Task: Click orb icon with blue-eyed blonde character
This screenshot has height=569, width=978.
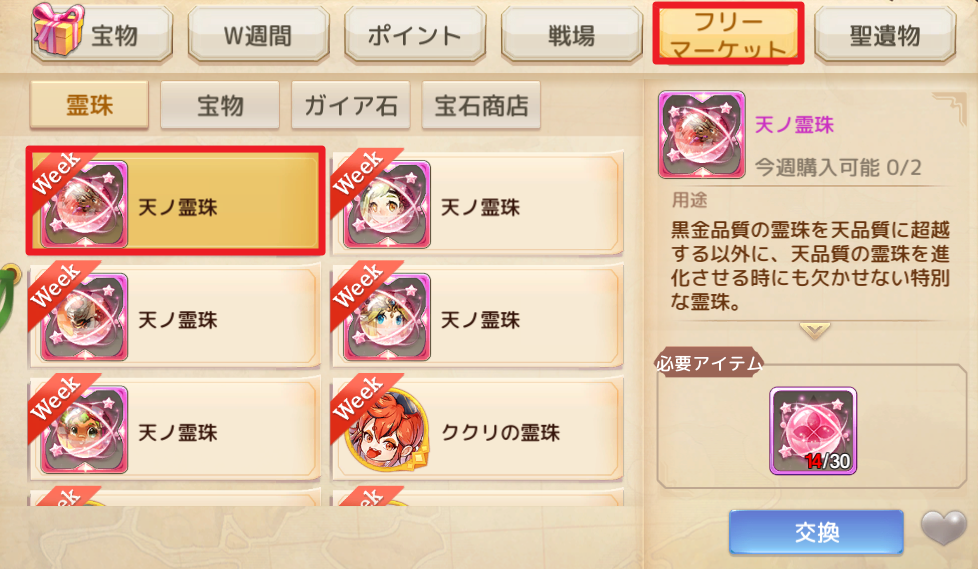Action: 387,317
